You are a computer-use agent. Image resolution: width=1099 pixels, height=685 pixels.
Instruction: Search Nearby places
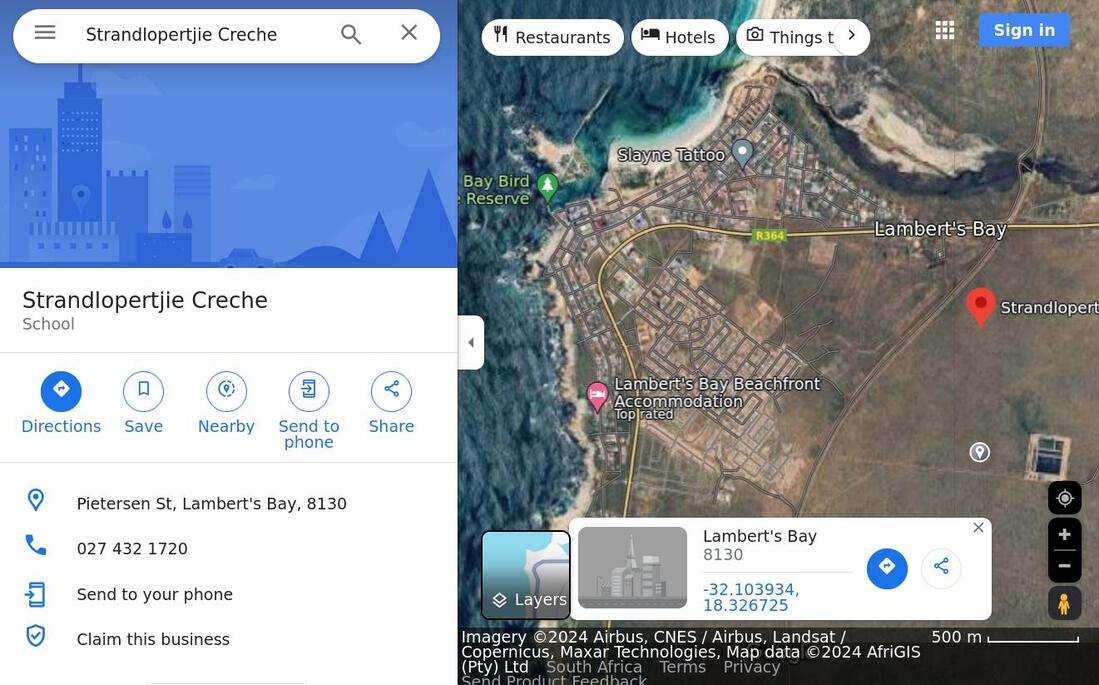coord(226,403)
